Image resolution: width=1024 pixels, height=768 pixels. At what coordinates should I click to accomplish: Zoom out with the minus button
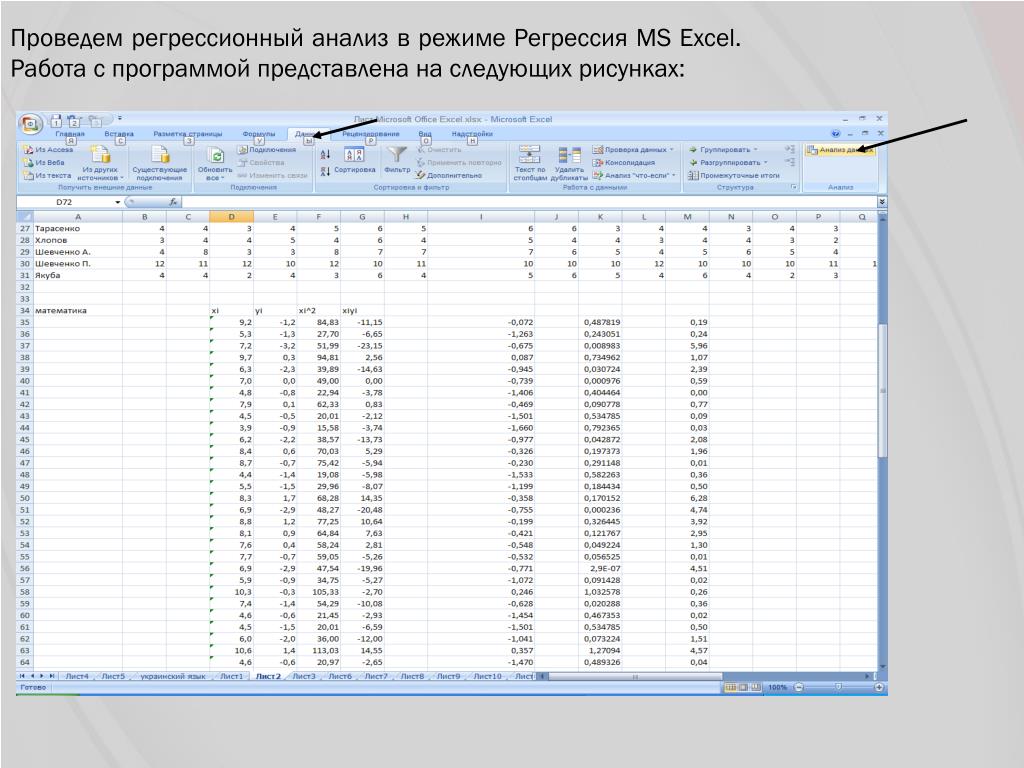point(798,688)
